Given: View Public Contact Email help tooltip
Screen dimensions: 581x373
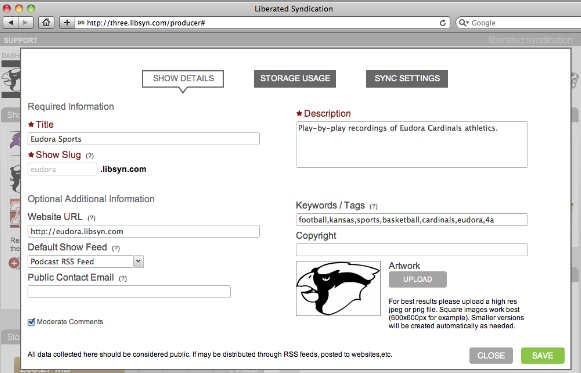Looking at the screenshot, I should 123,279.
